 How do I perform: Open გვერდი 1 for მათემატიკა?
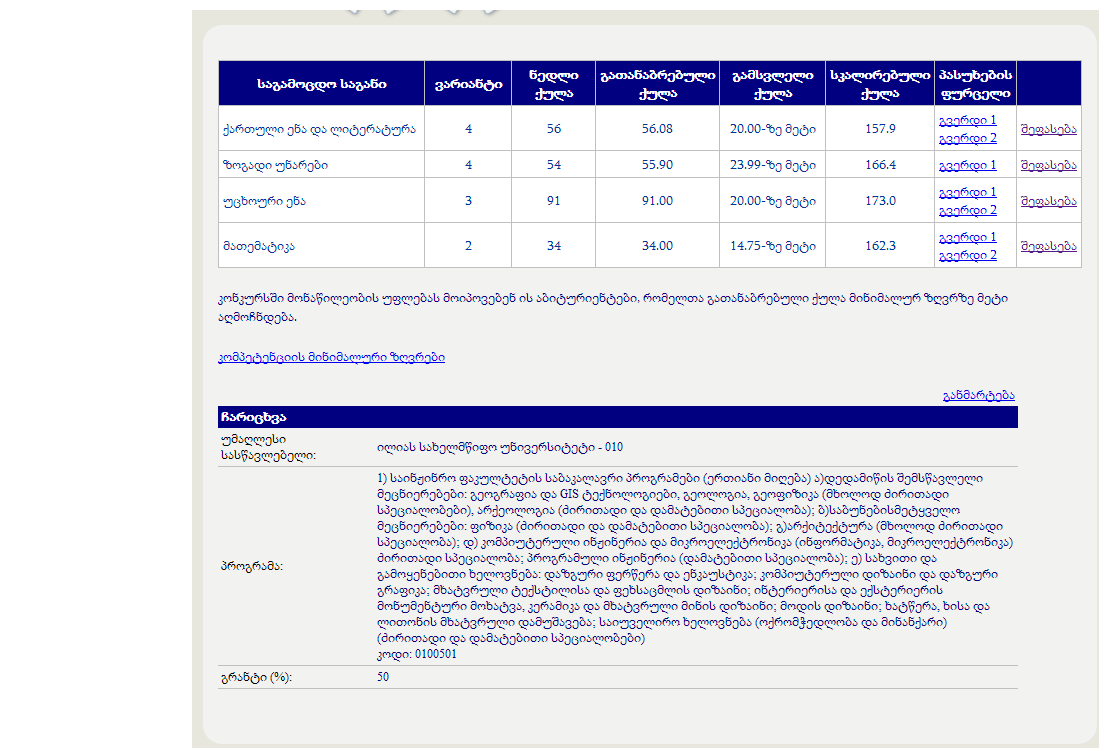[x=967, y=237]
